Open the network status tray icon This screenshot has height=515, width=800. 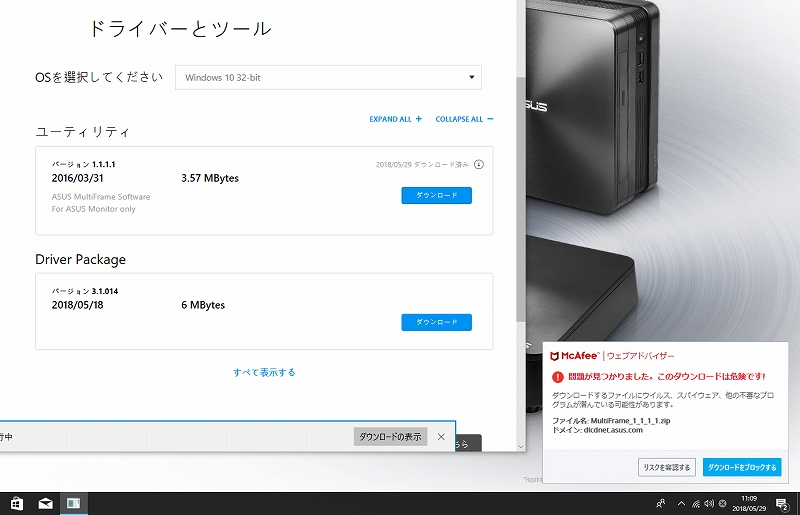695,504
